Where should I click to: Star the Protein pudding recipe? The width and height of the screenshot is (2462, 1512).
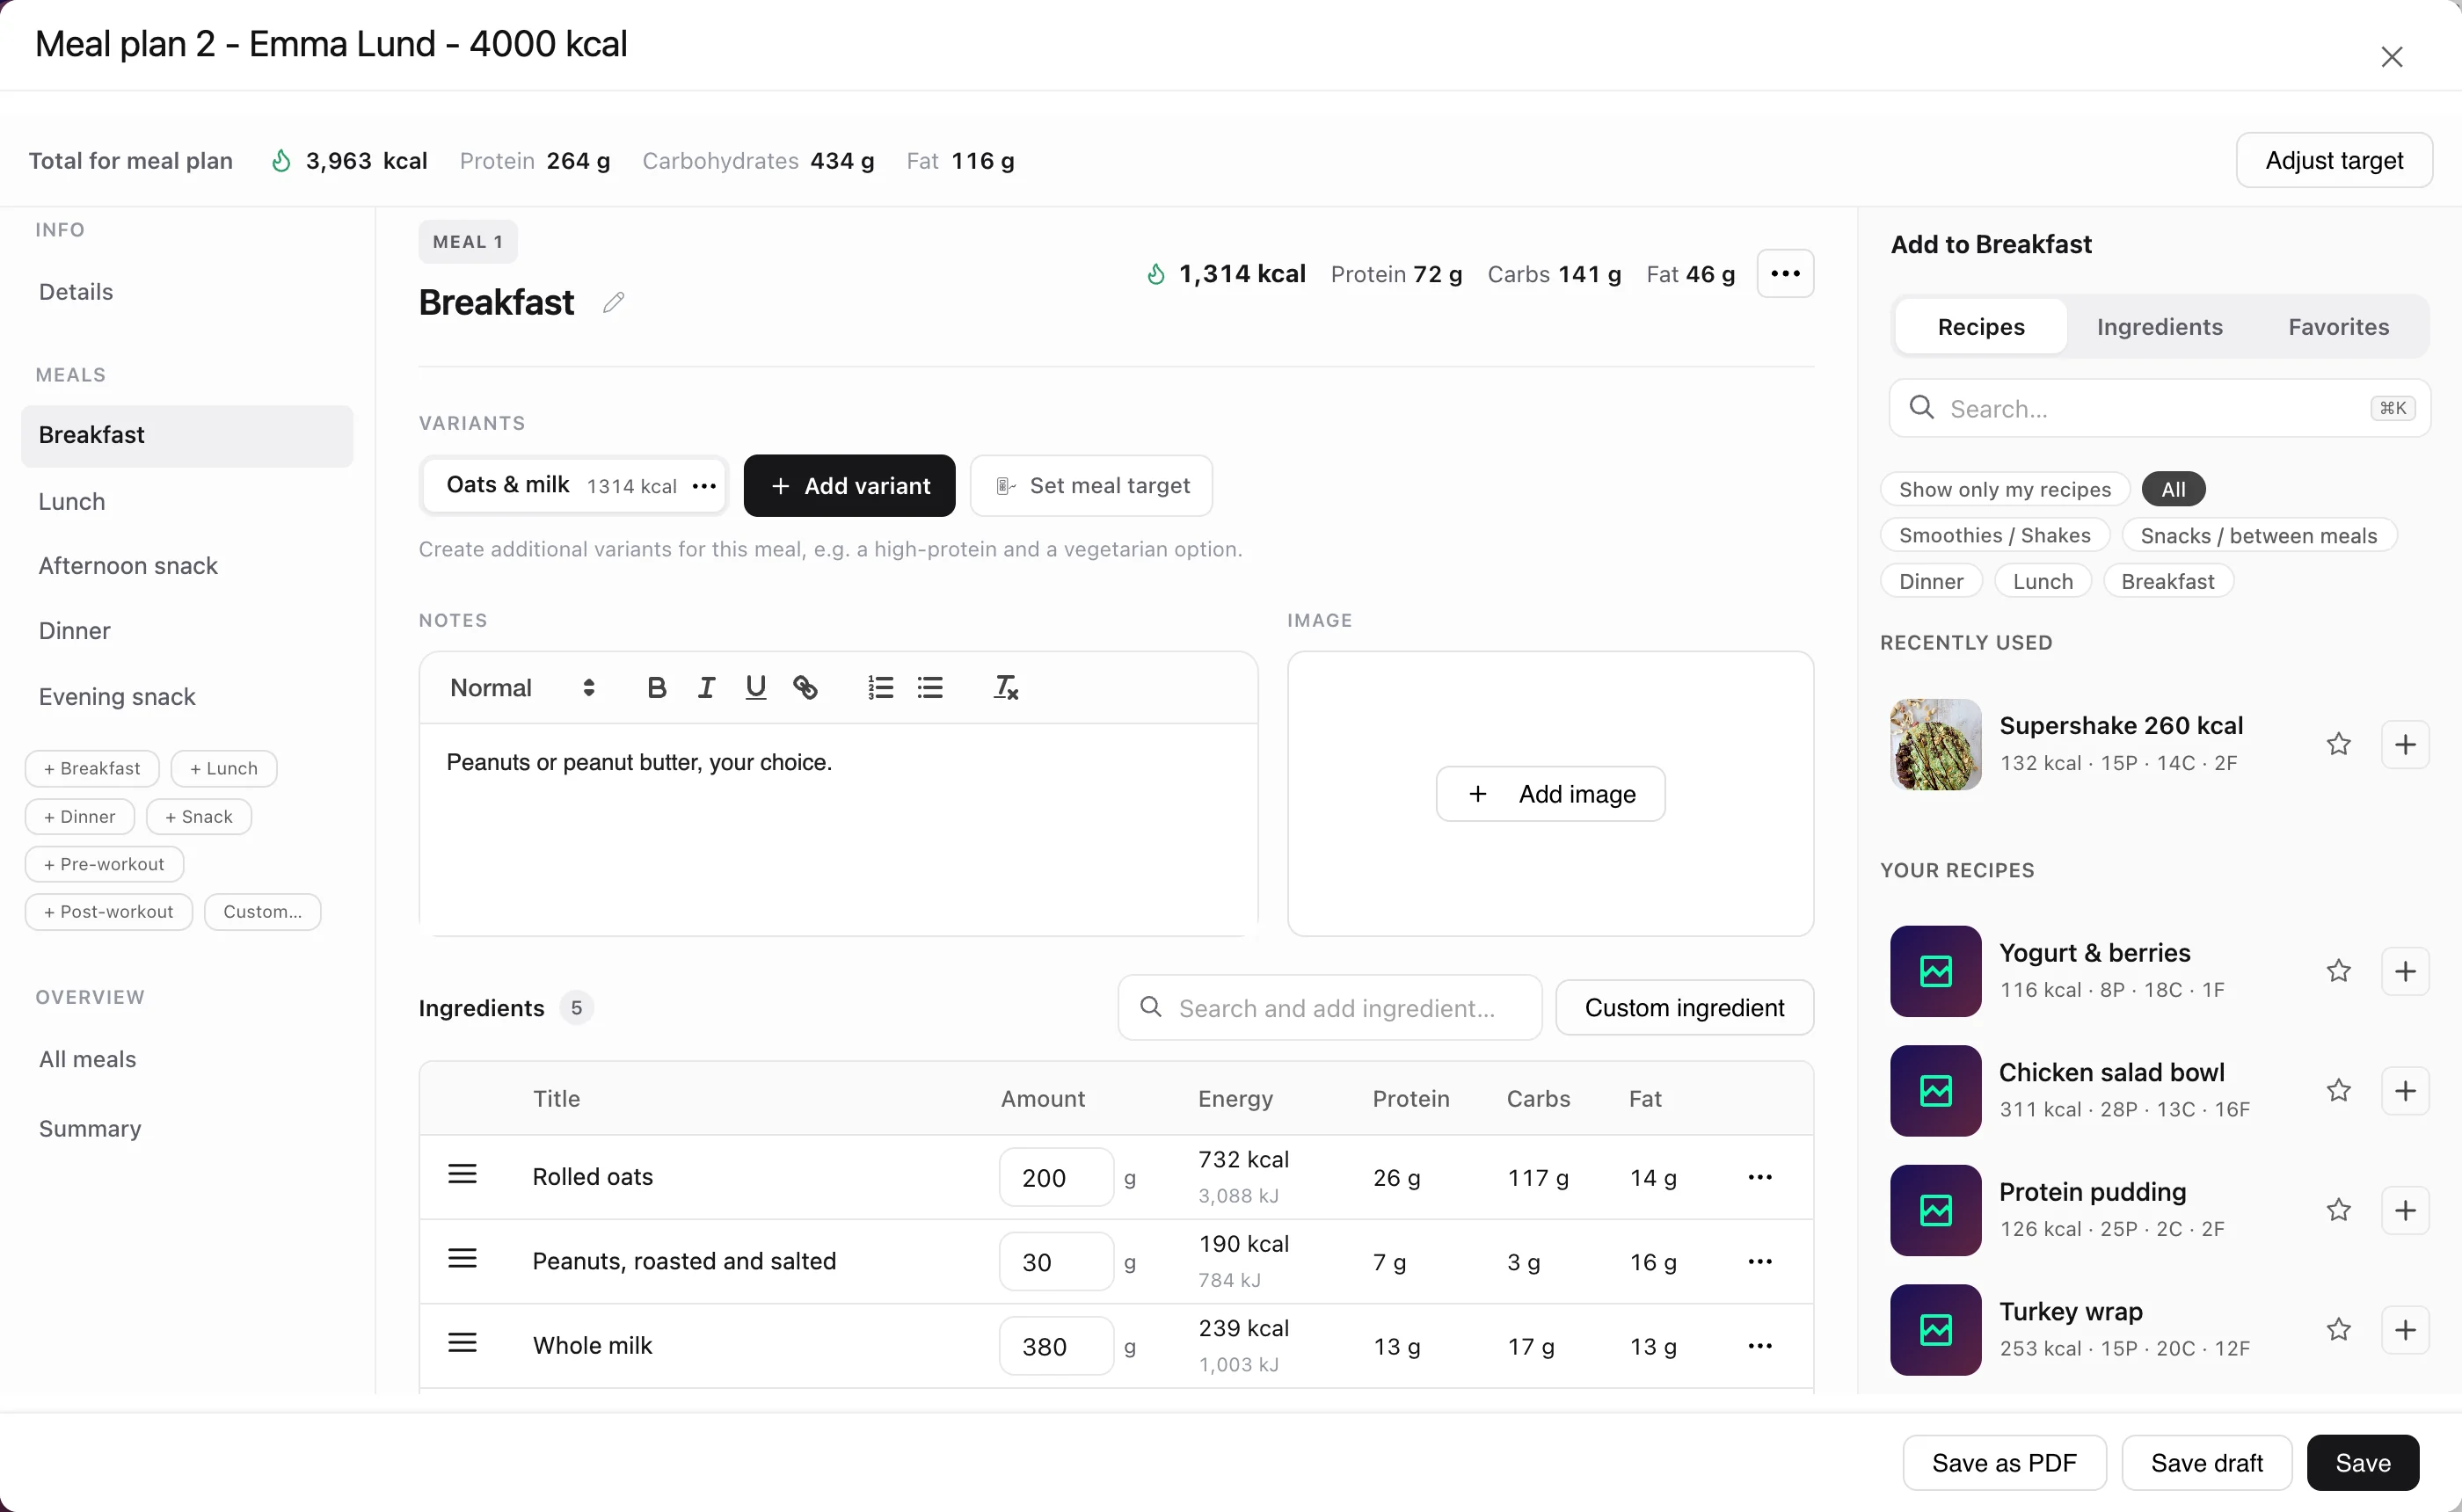click(x=2338, y=1210)
